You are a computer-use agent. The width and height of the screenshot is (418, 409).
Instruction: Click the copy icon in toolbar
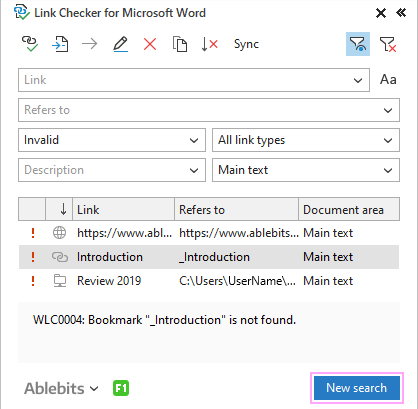point(180,44)
